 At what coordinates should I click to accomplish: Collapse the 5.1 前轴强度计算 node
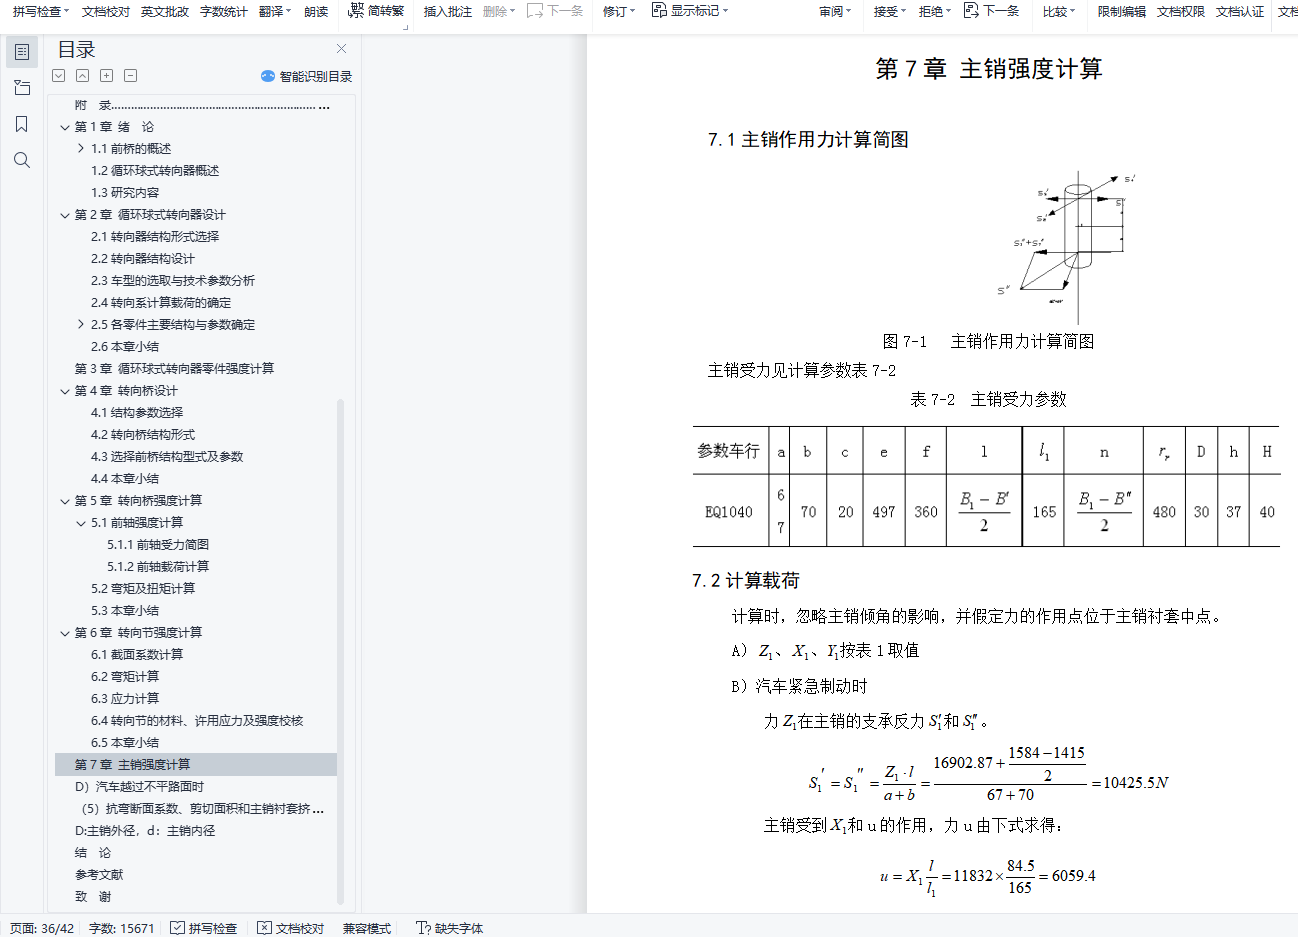81,523
